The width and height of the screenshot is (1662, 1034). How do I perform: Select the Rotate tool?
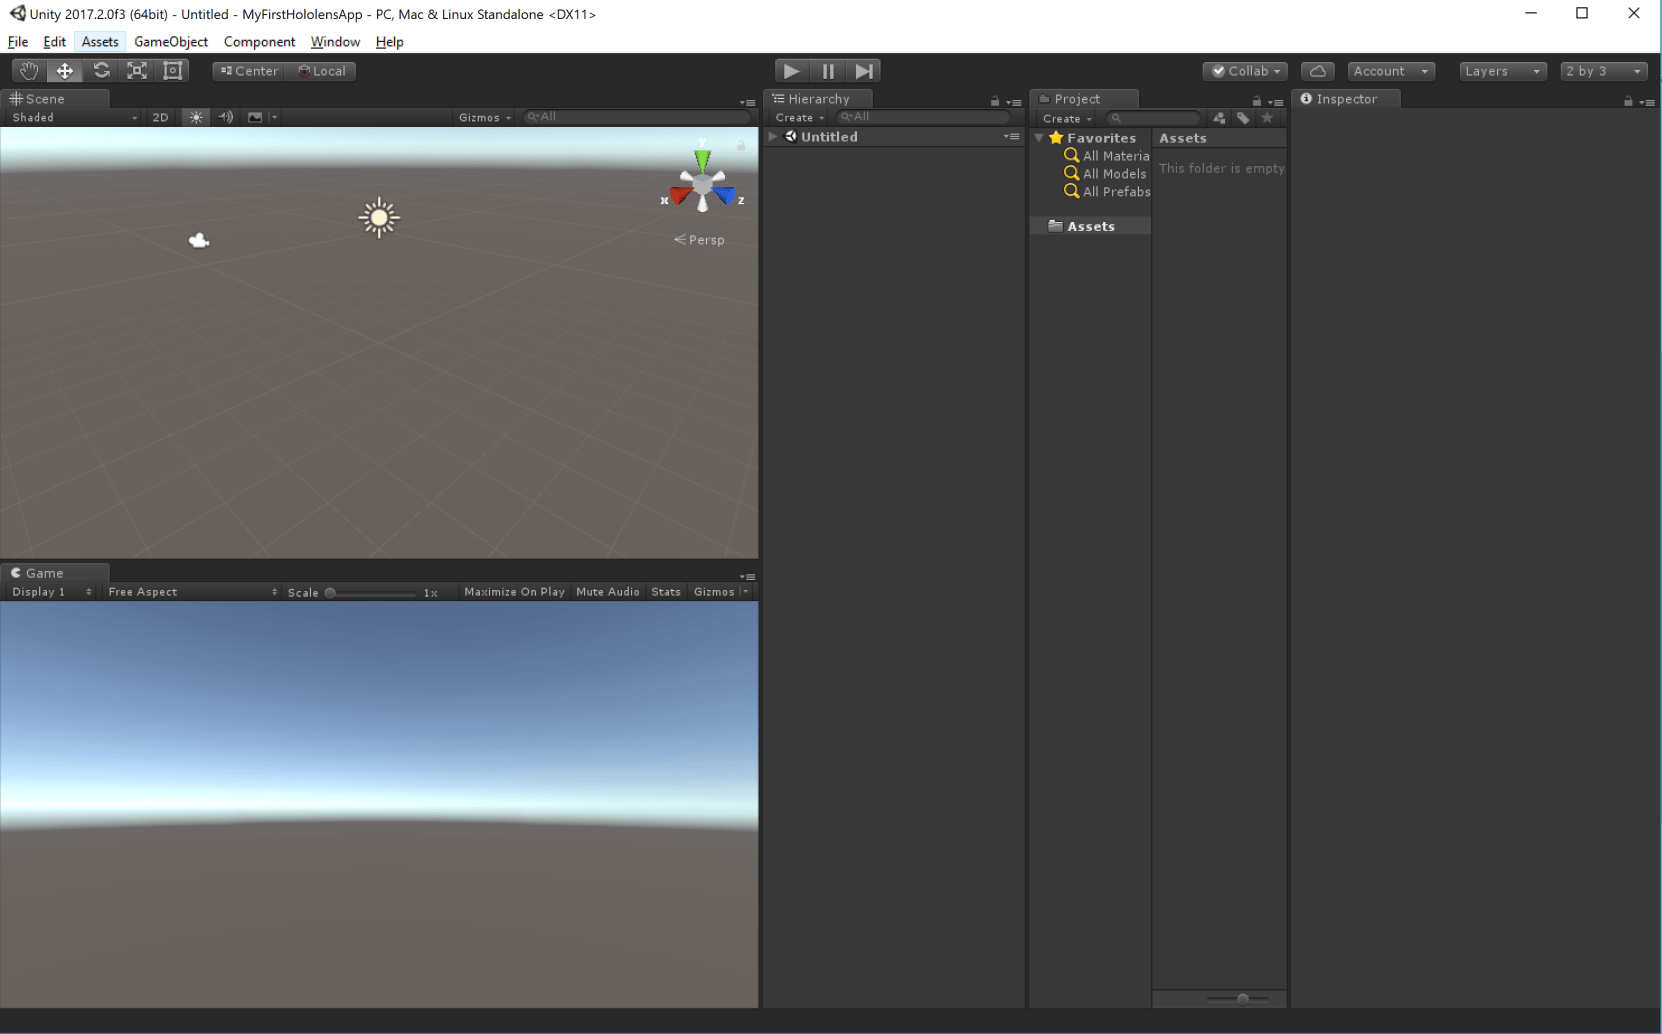tap(100, 70)
